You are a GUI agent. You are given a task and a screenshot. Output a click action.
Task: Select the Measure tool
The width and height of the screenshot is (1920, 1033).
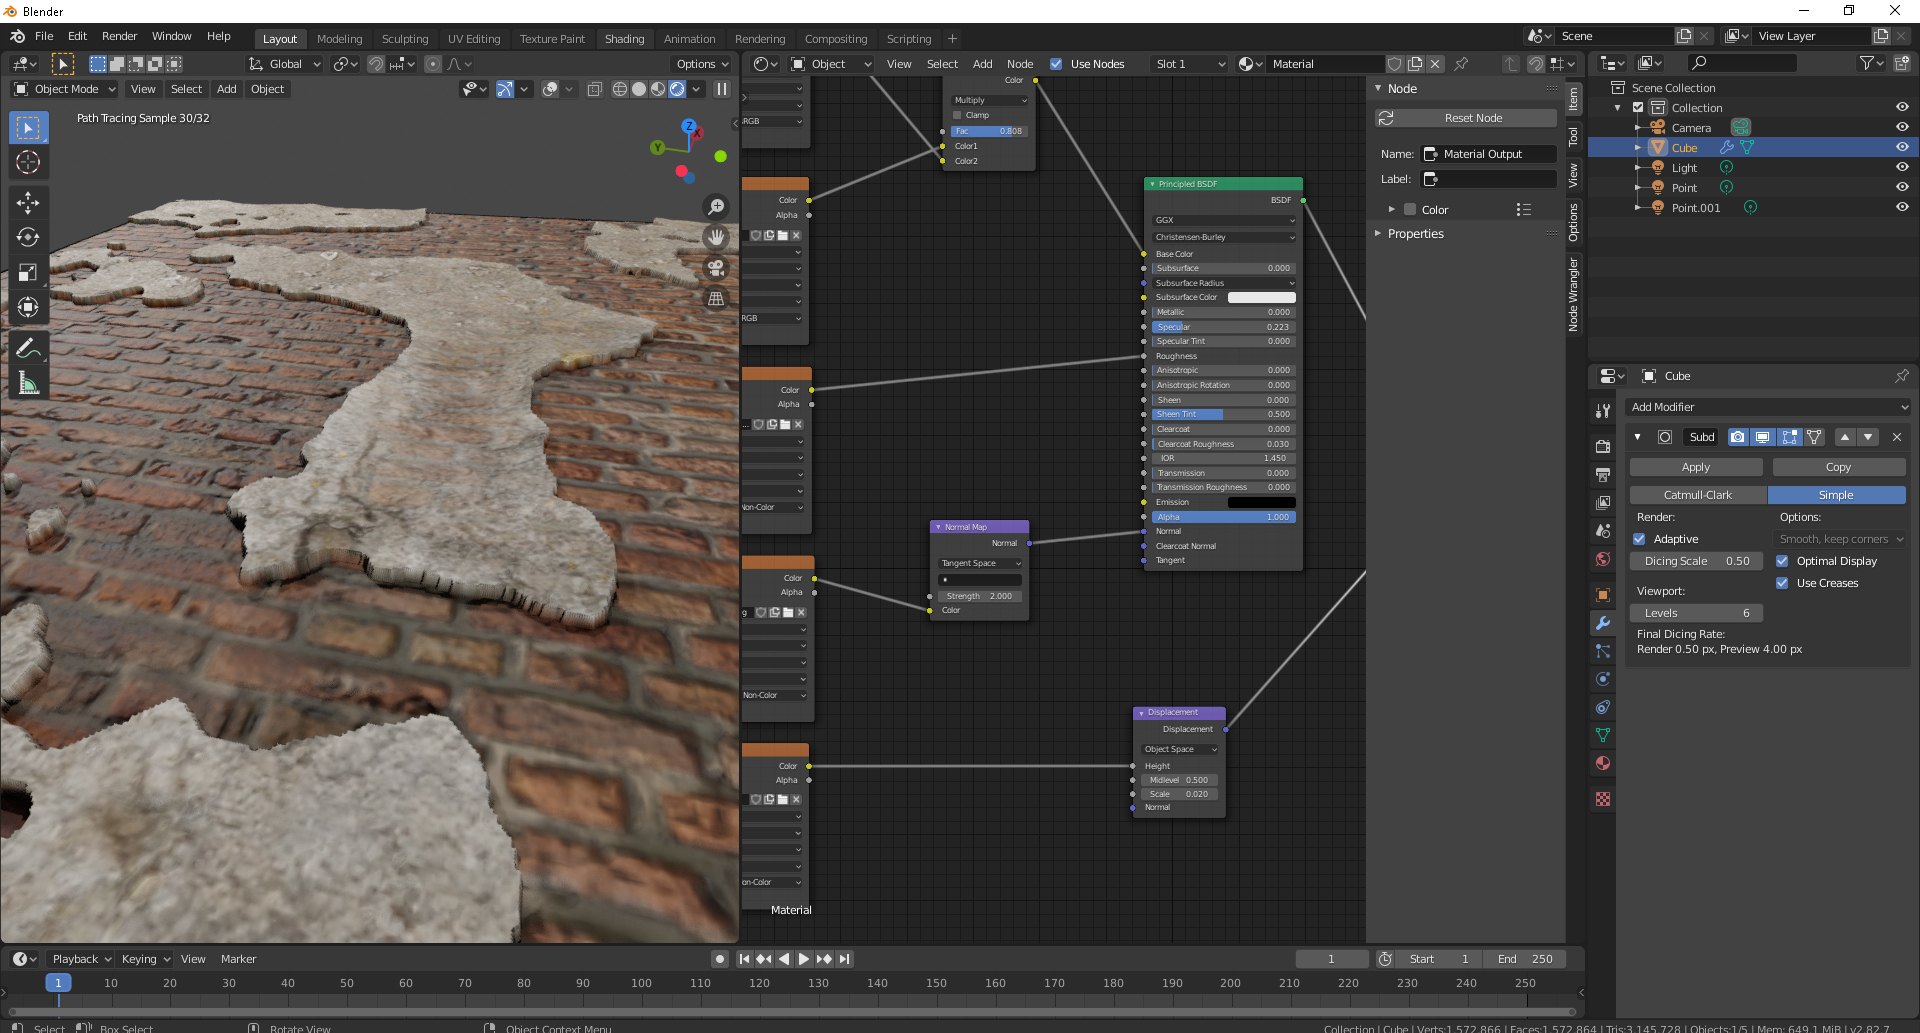pyautogui.click(x=28, y=381)
